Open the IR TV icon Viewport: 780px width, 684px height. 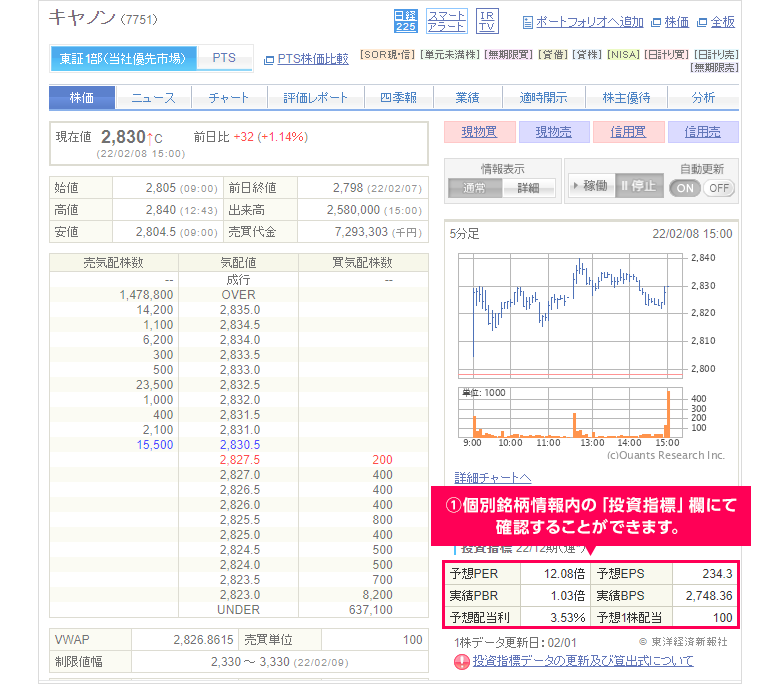(x=487, y=21)
